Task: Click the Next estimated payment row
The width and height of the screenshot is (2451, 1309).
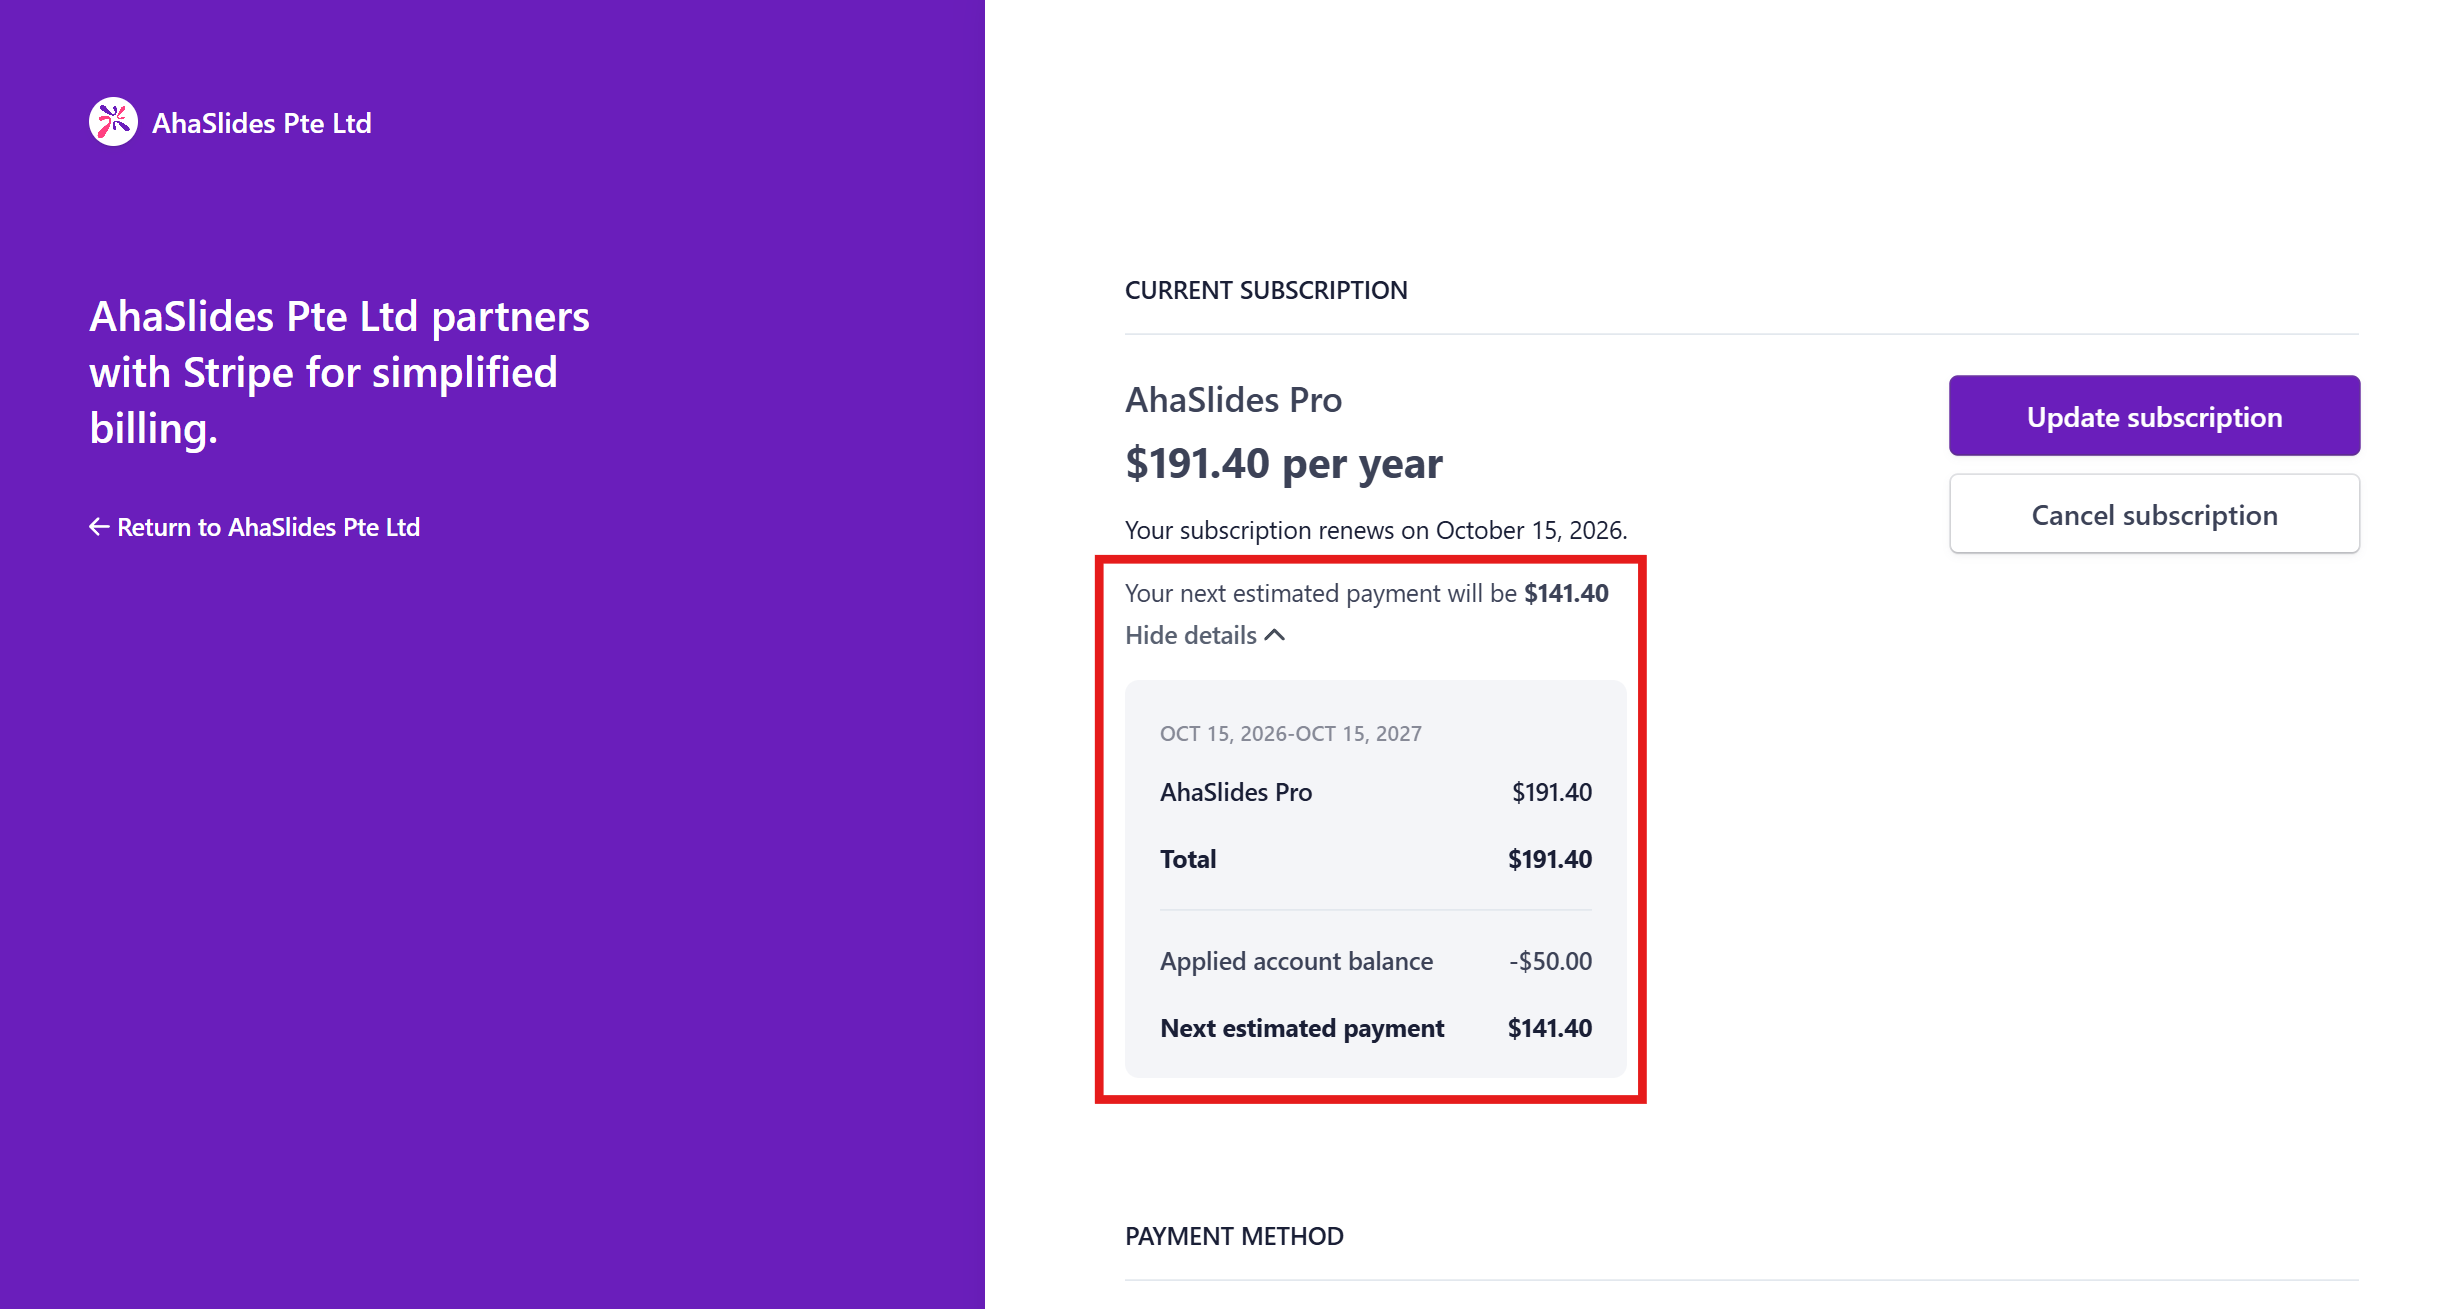Action: coord(1375,1028)
